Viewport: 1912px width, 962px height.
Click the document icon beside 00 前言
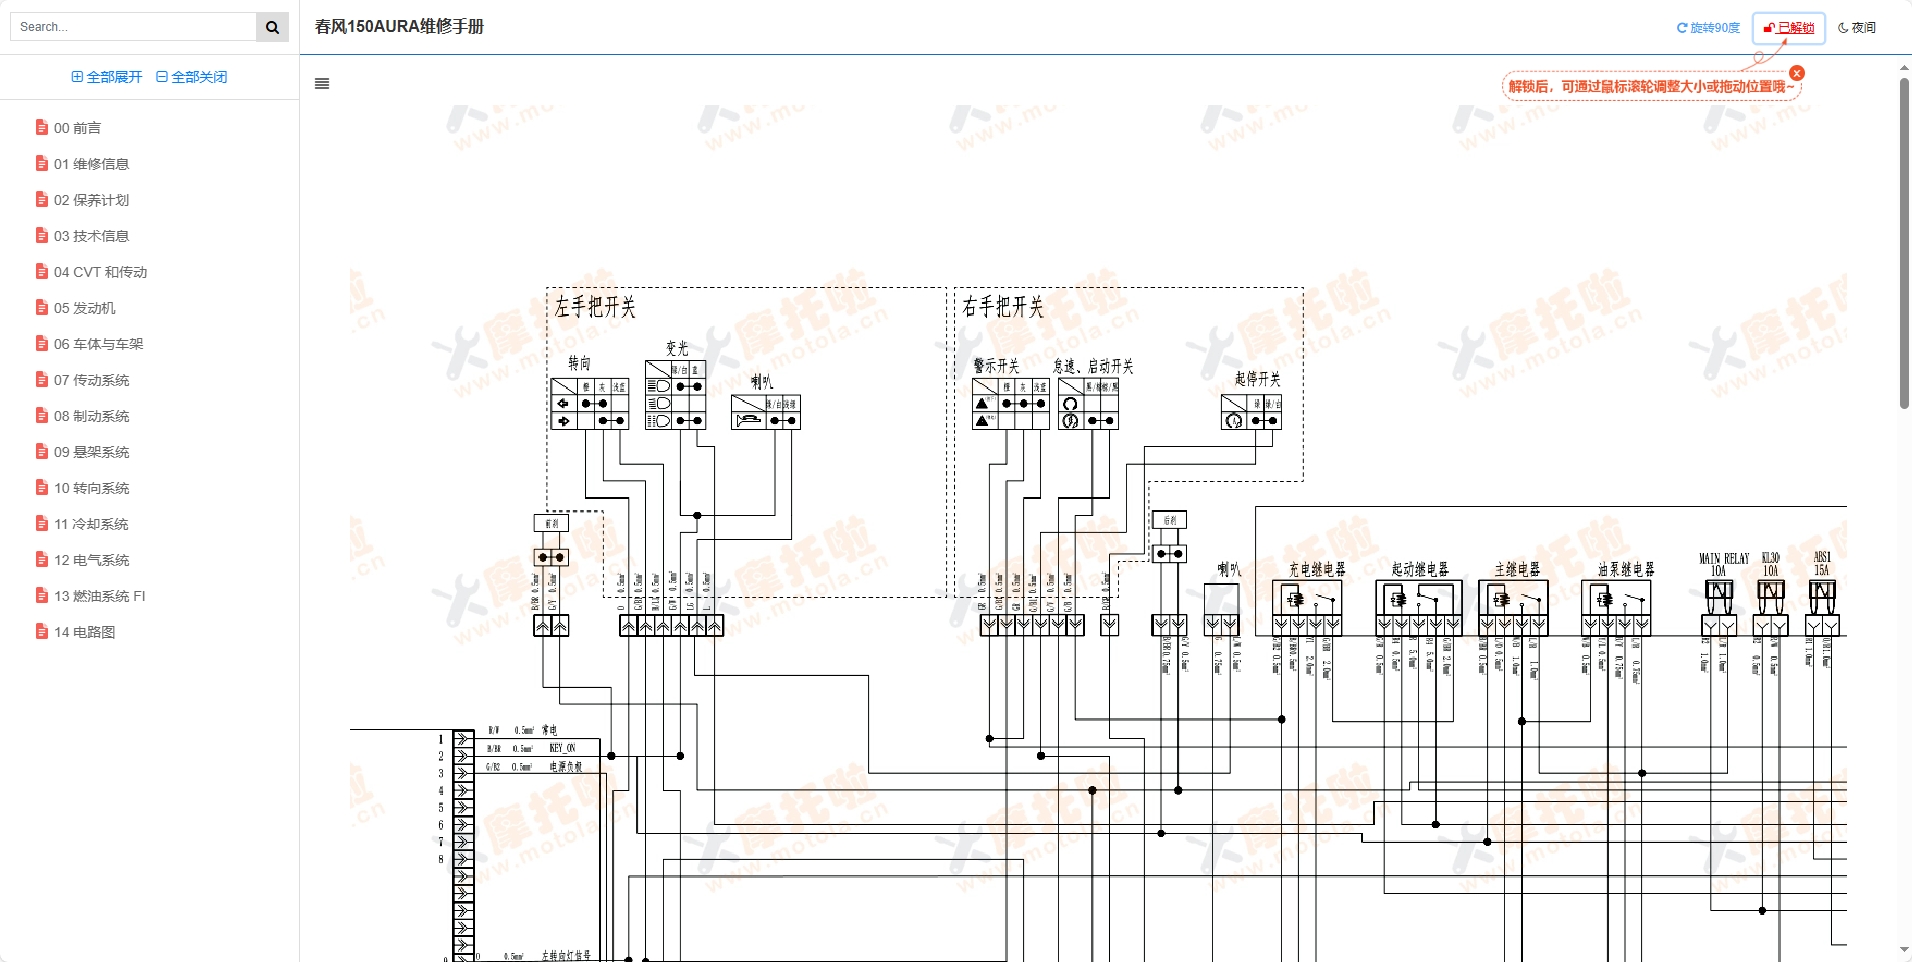pos(42,128)
